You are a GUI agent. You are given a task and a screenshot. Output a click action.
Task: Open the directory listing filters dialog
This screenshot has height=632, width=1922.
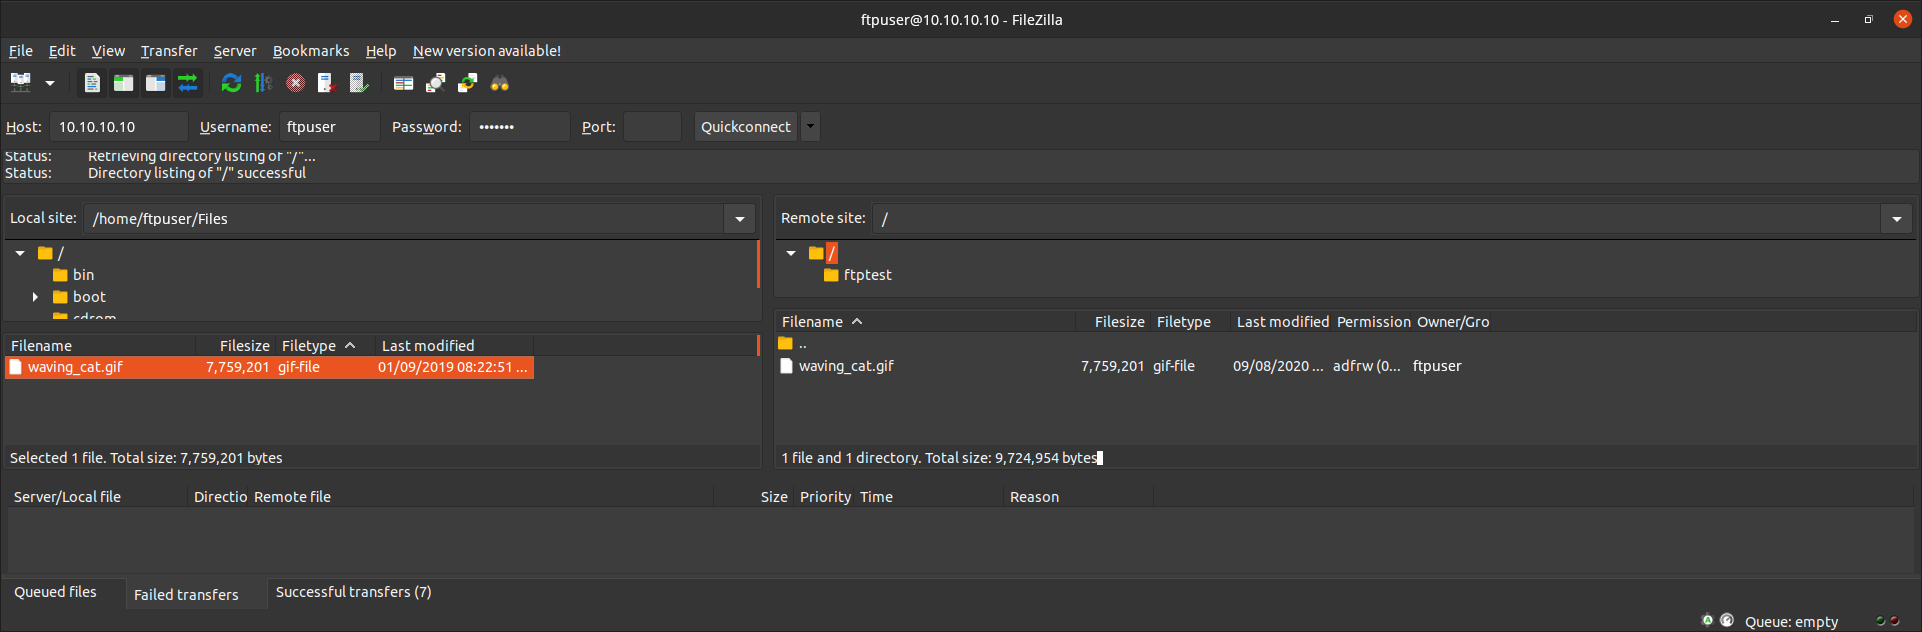click(403, 83)
